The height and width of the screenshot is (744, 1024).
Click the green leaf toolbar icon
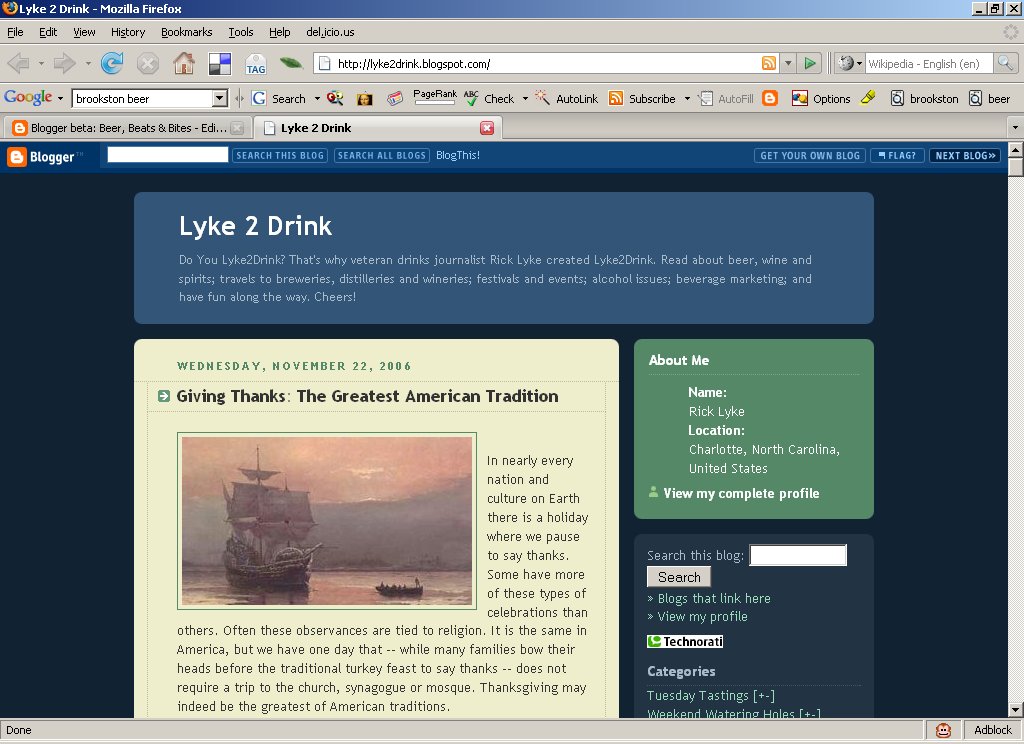pos(291,63)
